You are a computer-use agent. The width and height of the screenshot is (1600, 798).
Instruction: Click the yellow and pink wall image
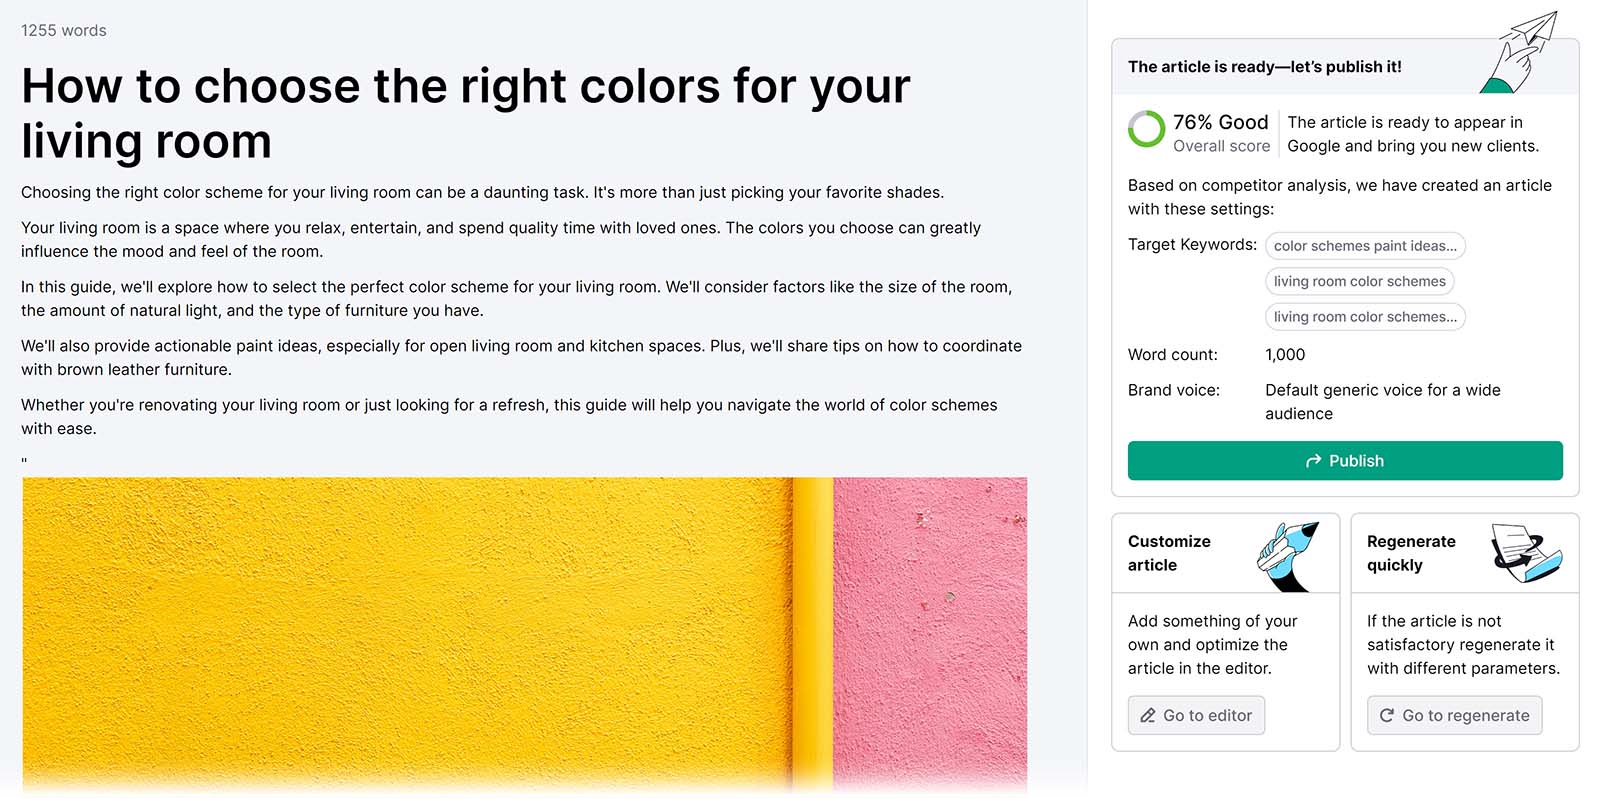[524, 632]
